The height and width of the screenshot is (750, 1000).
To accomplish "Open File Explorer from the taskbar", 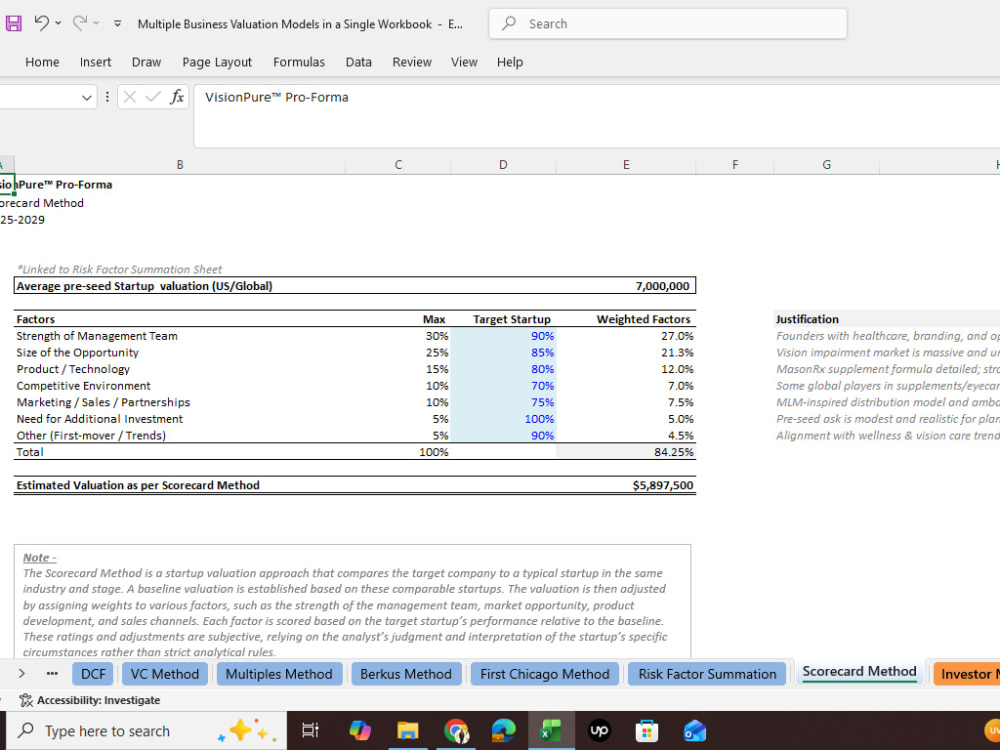I will point(408,731).
